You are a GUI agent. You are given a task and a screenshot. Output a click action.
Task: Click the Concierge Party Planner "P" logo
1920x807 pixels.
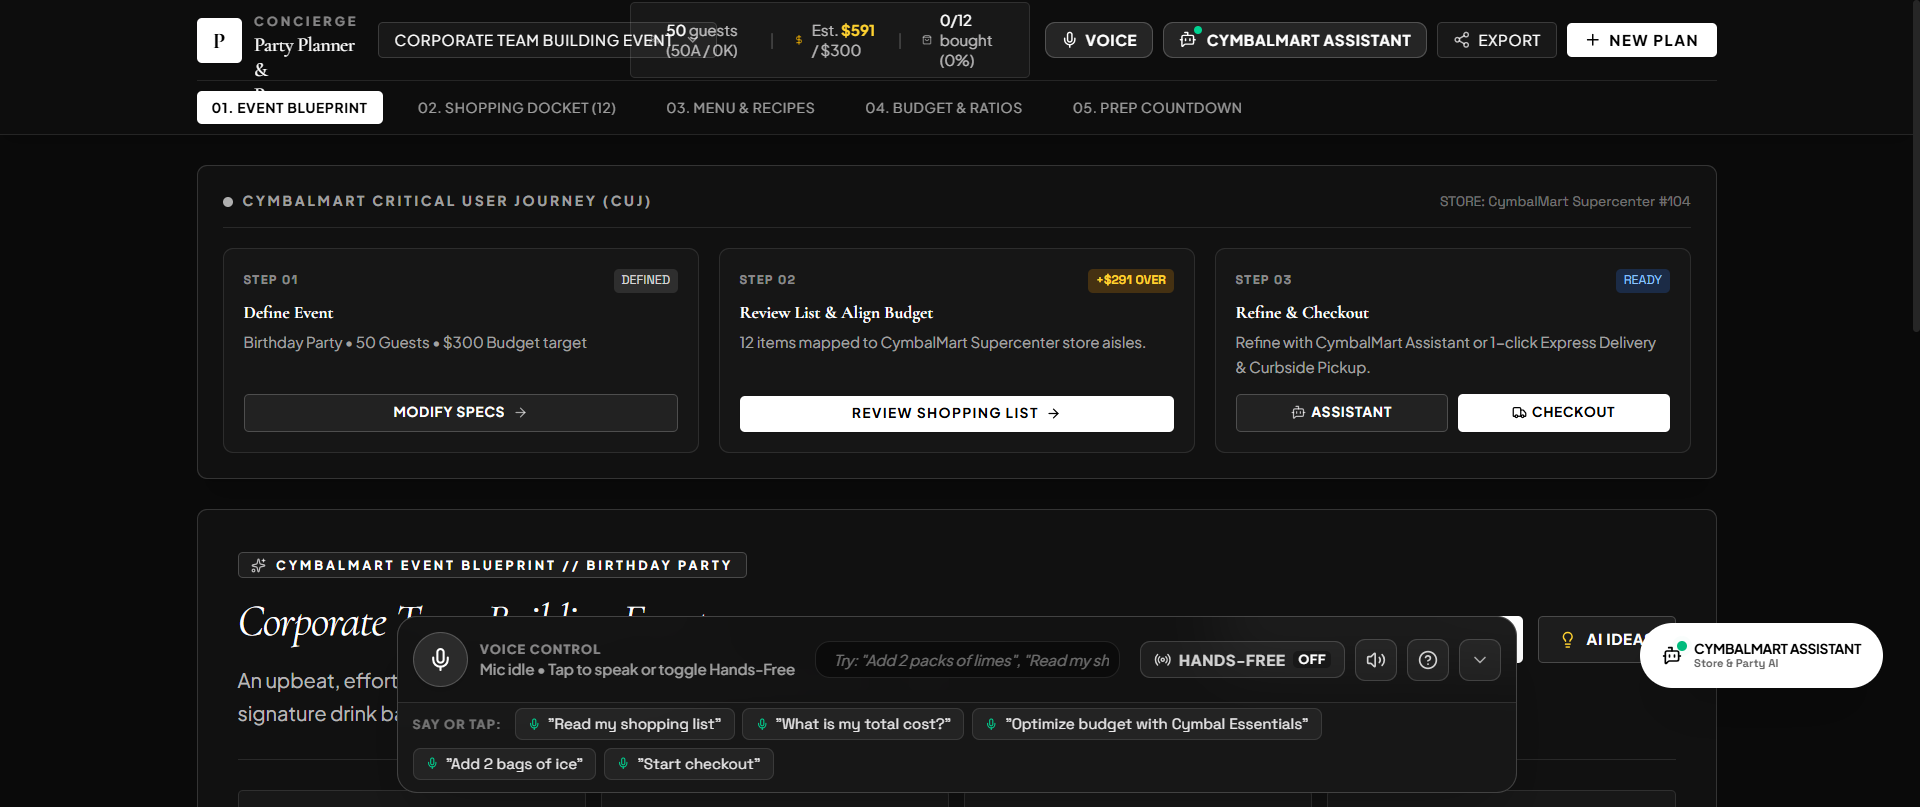coord(219,41)
